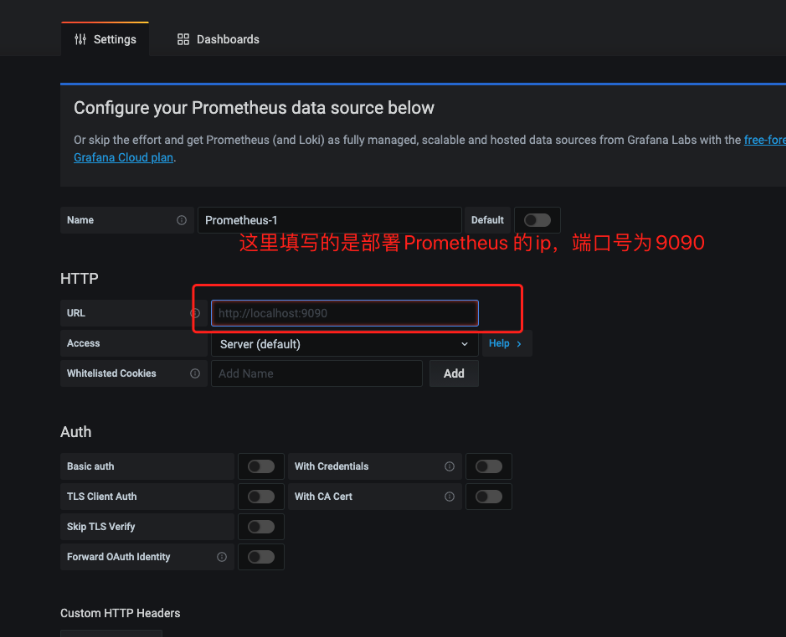Open the free-forever link

click(x=764, y=140)
